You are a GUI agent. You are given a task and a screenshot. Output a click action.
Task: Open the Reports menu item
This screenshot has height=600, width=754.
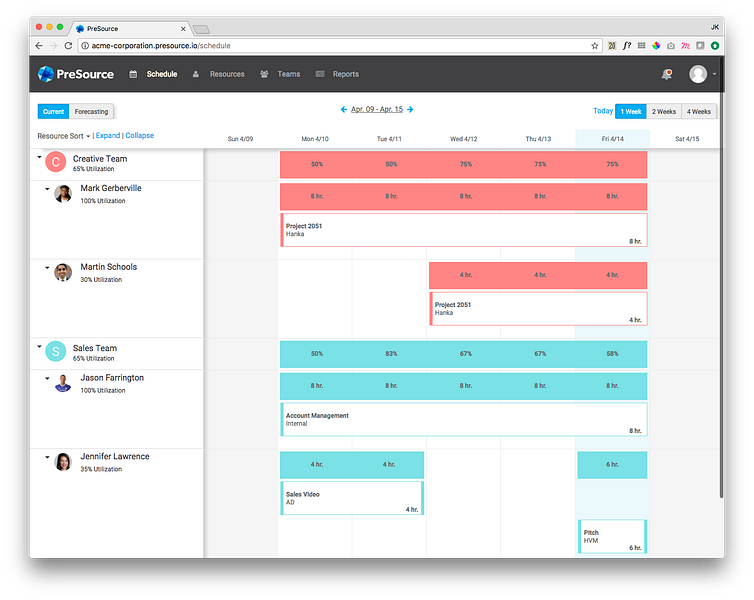(x=346, y=74)
